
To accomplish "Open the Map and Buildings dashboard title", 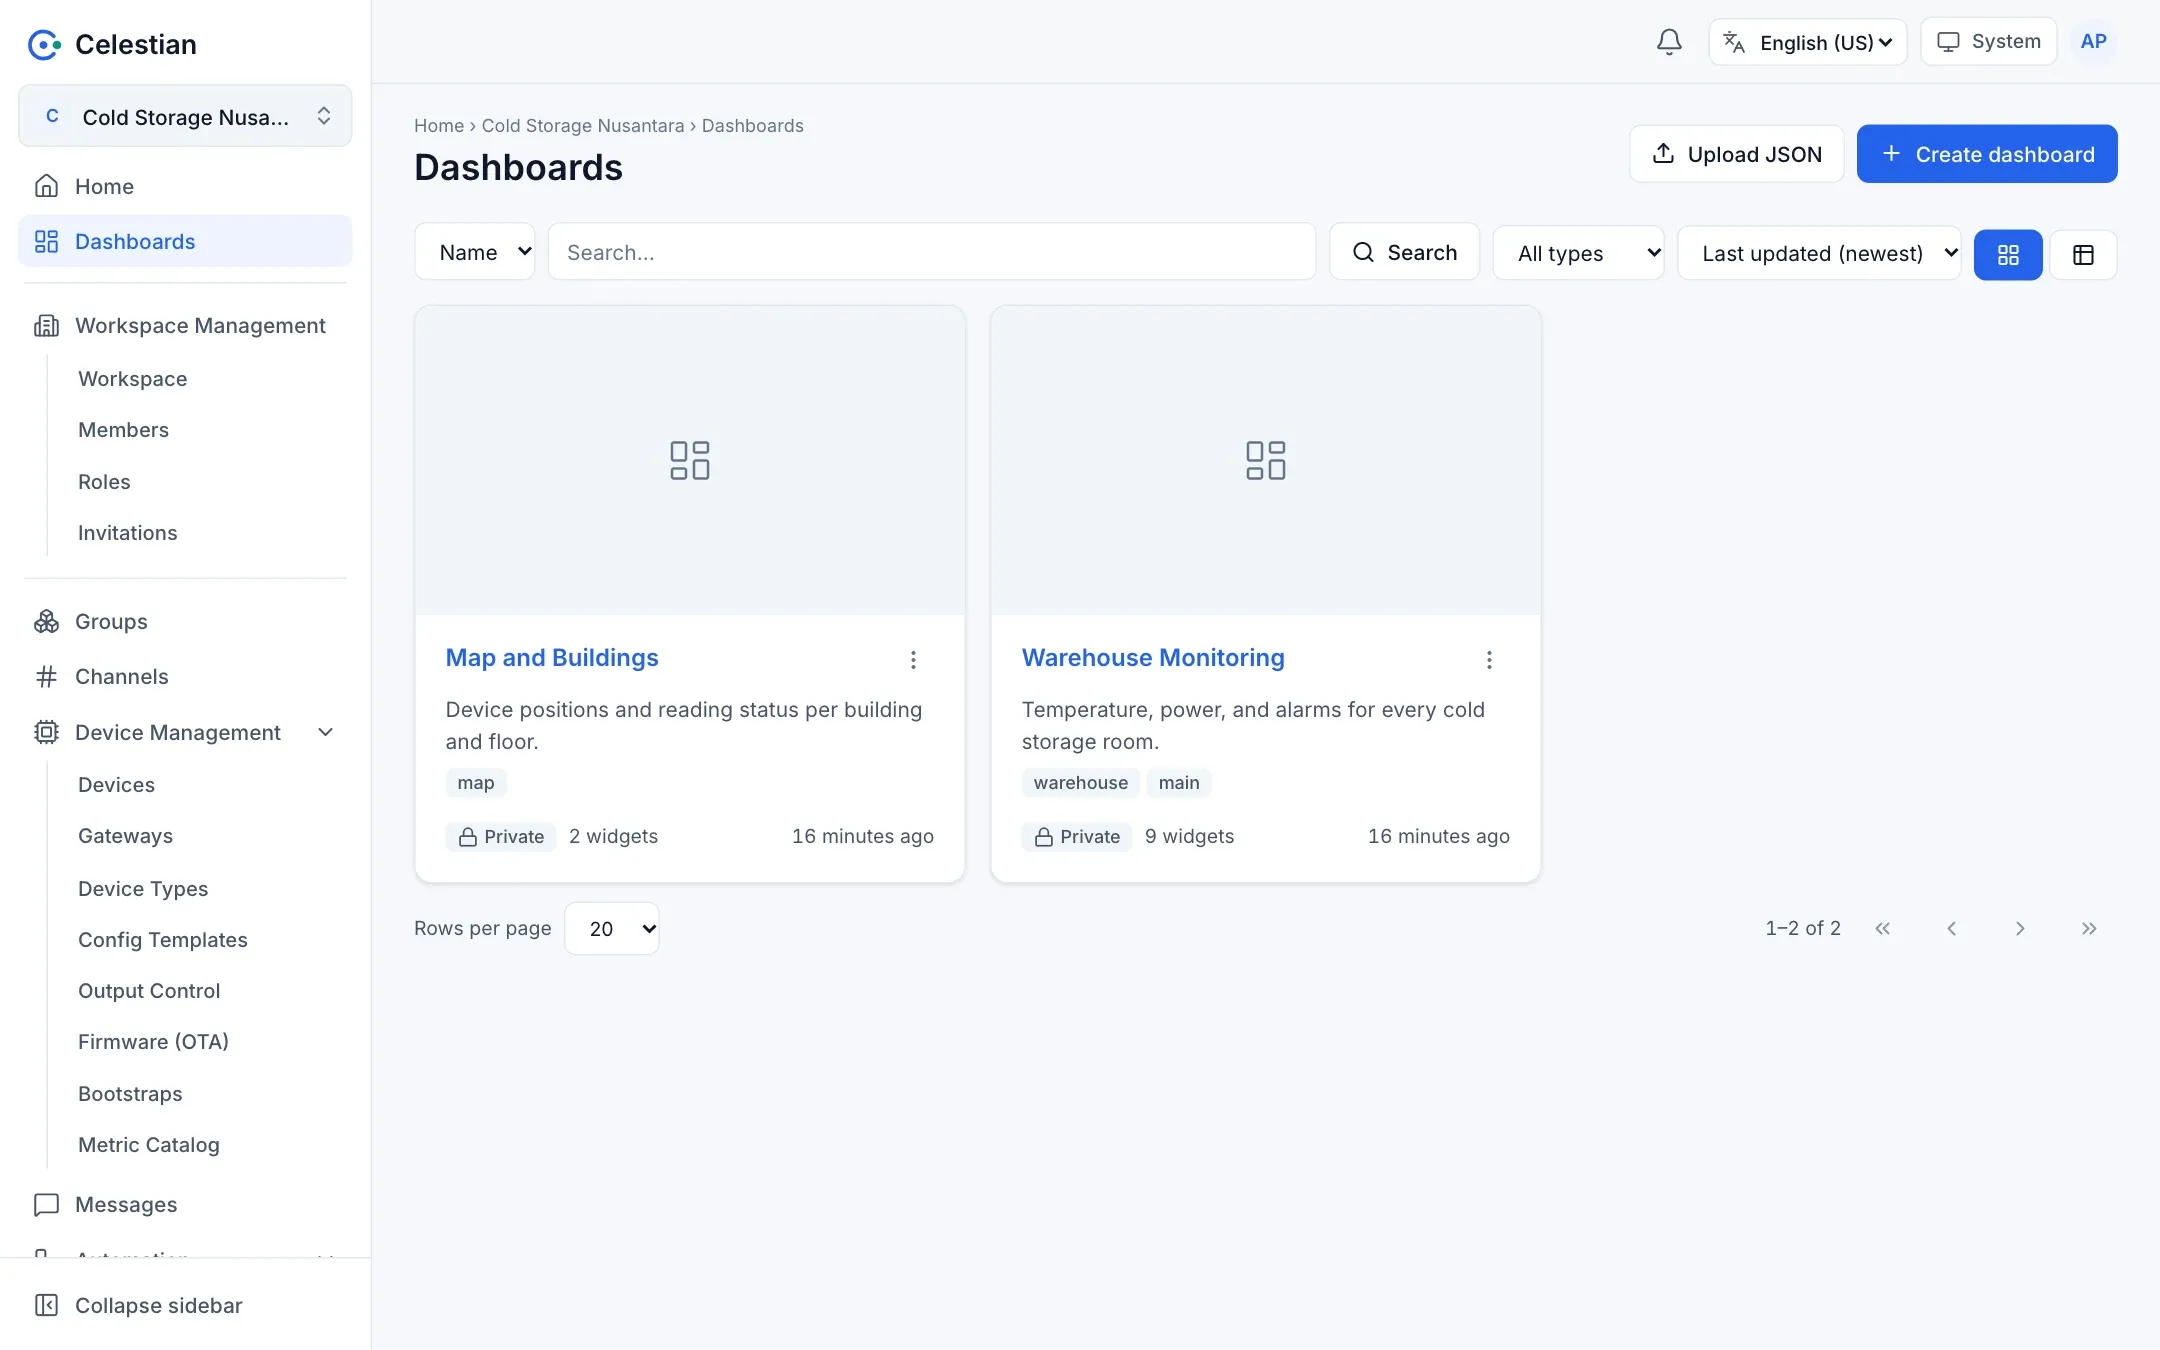I will click(552, 658).
